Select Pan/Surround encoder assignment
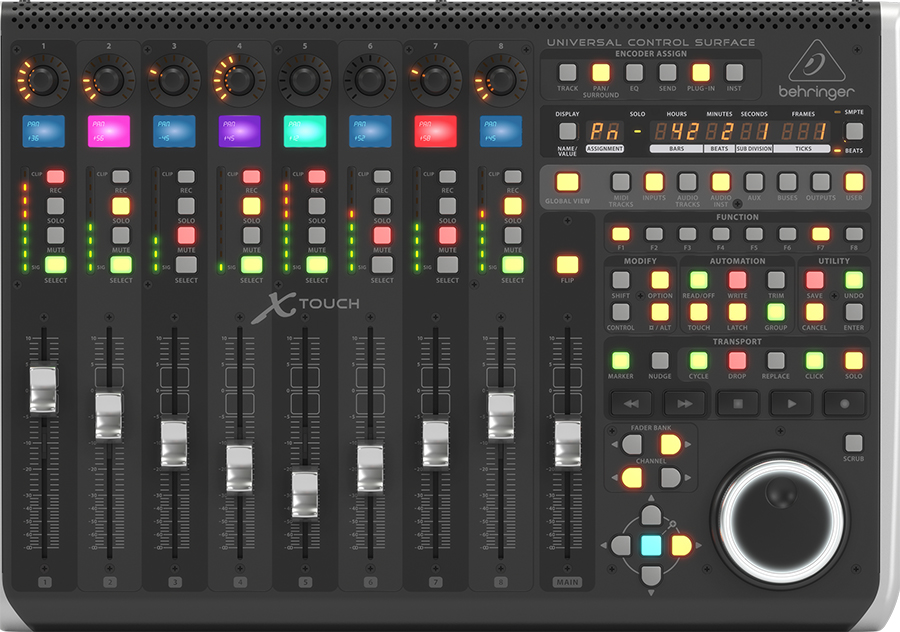Screen dimensions: 900x632 coord(601,72)
